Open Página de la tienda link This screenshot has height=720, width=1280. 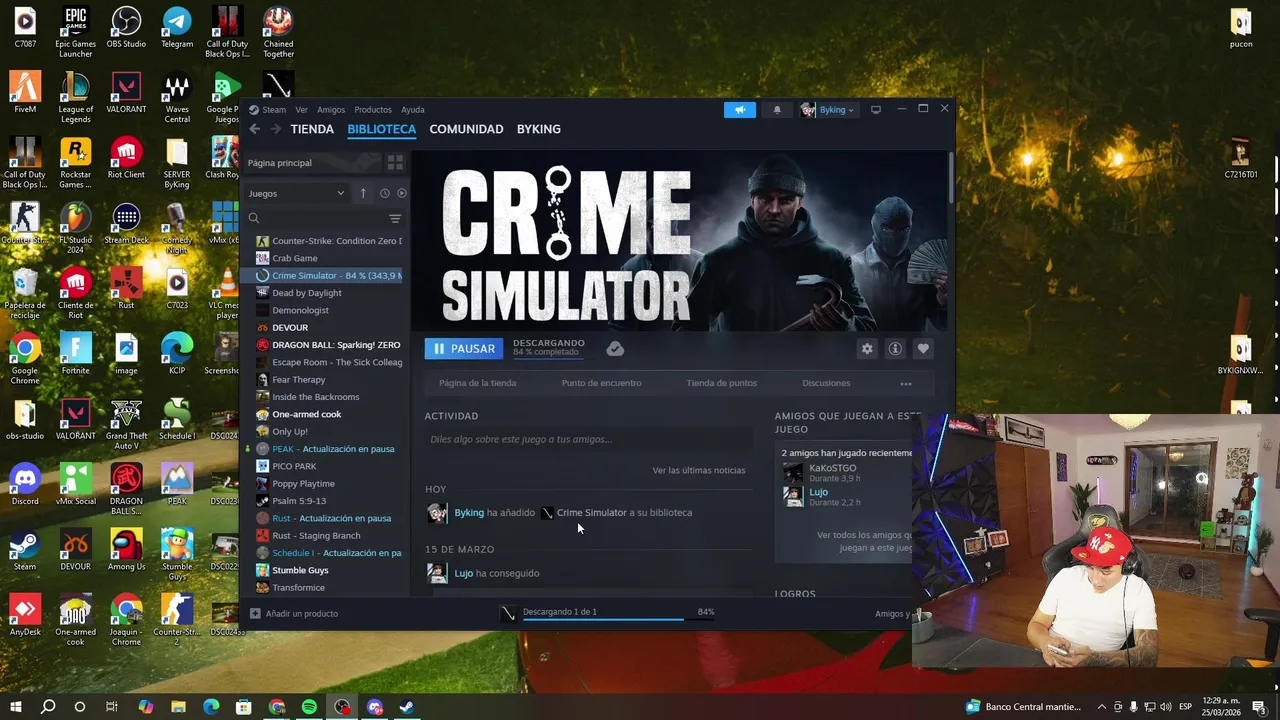[x=478, y=383]
